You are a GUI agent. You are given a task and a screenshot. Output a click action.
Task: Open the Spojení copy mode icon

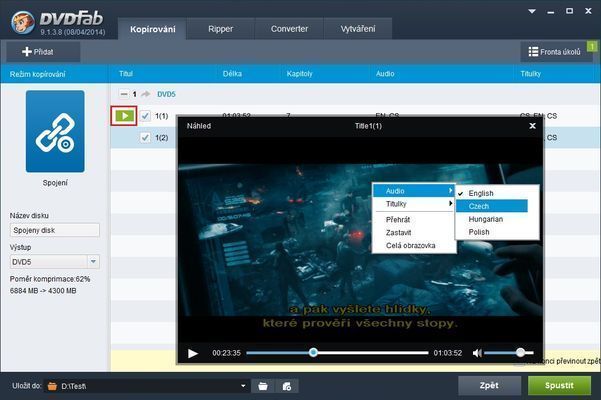coord(55,131)
